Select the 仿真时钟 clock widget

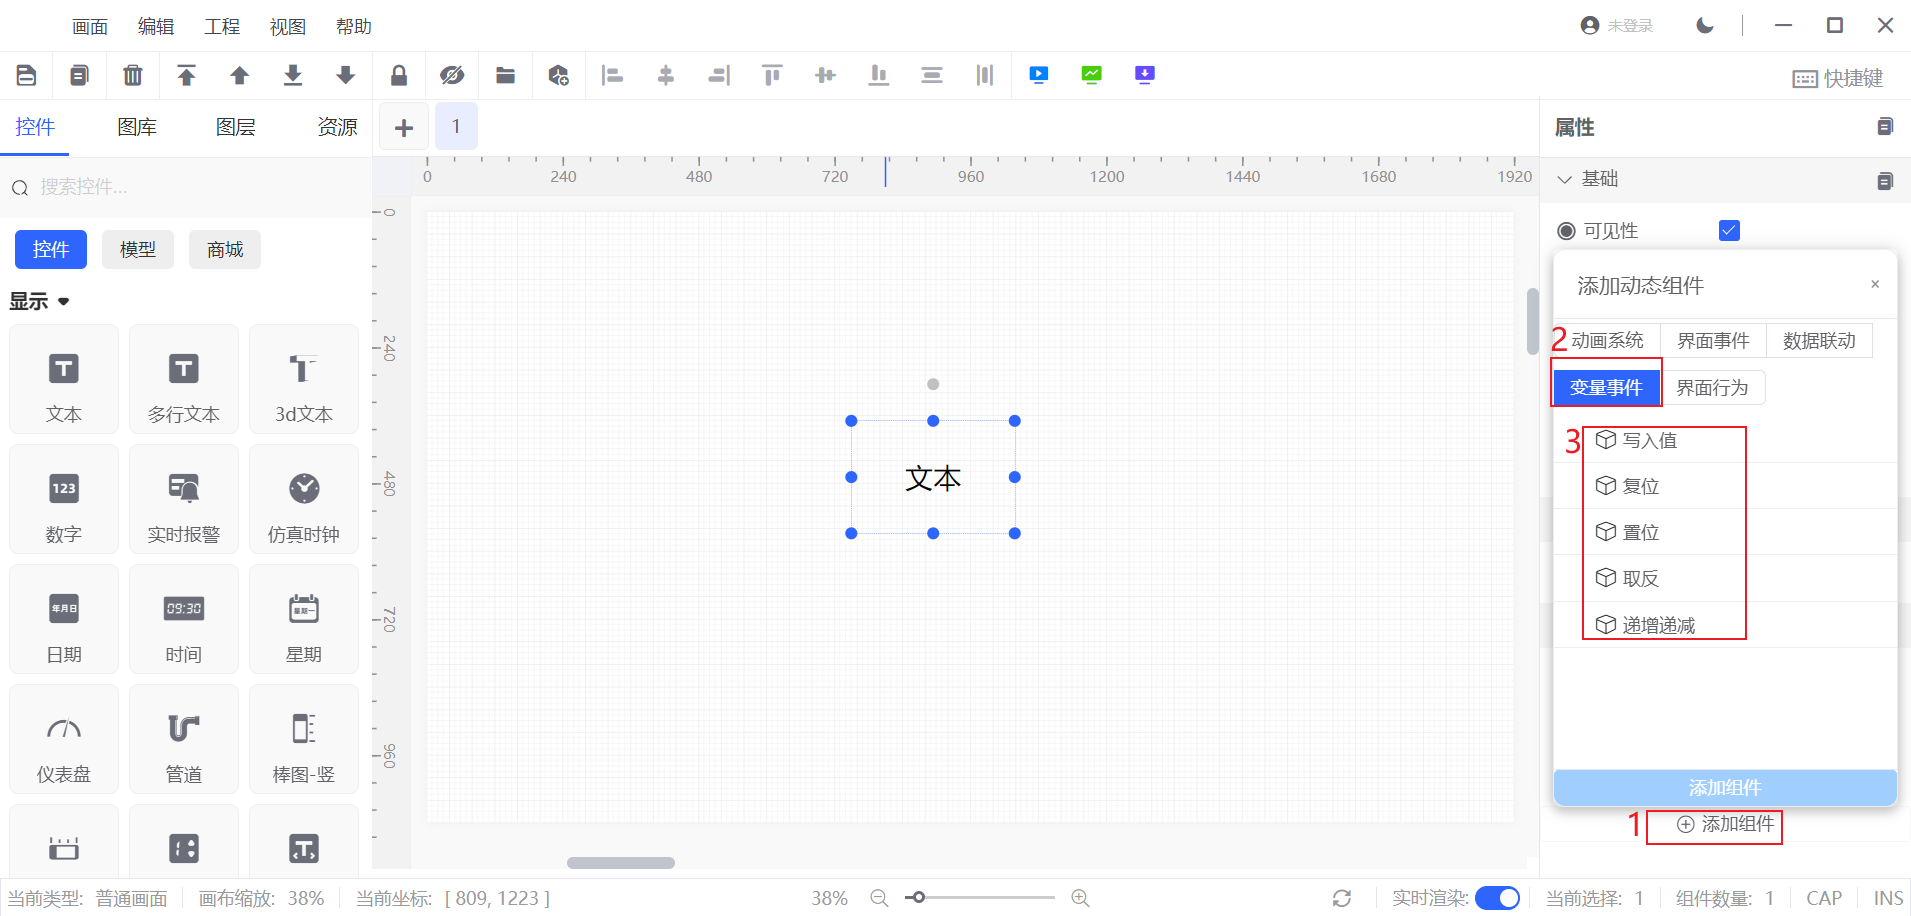click(x=304, y=500)
